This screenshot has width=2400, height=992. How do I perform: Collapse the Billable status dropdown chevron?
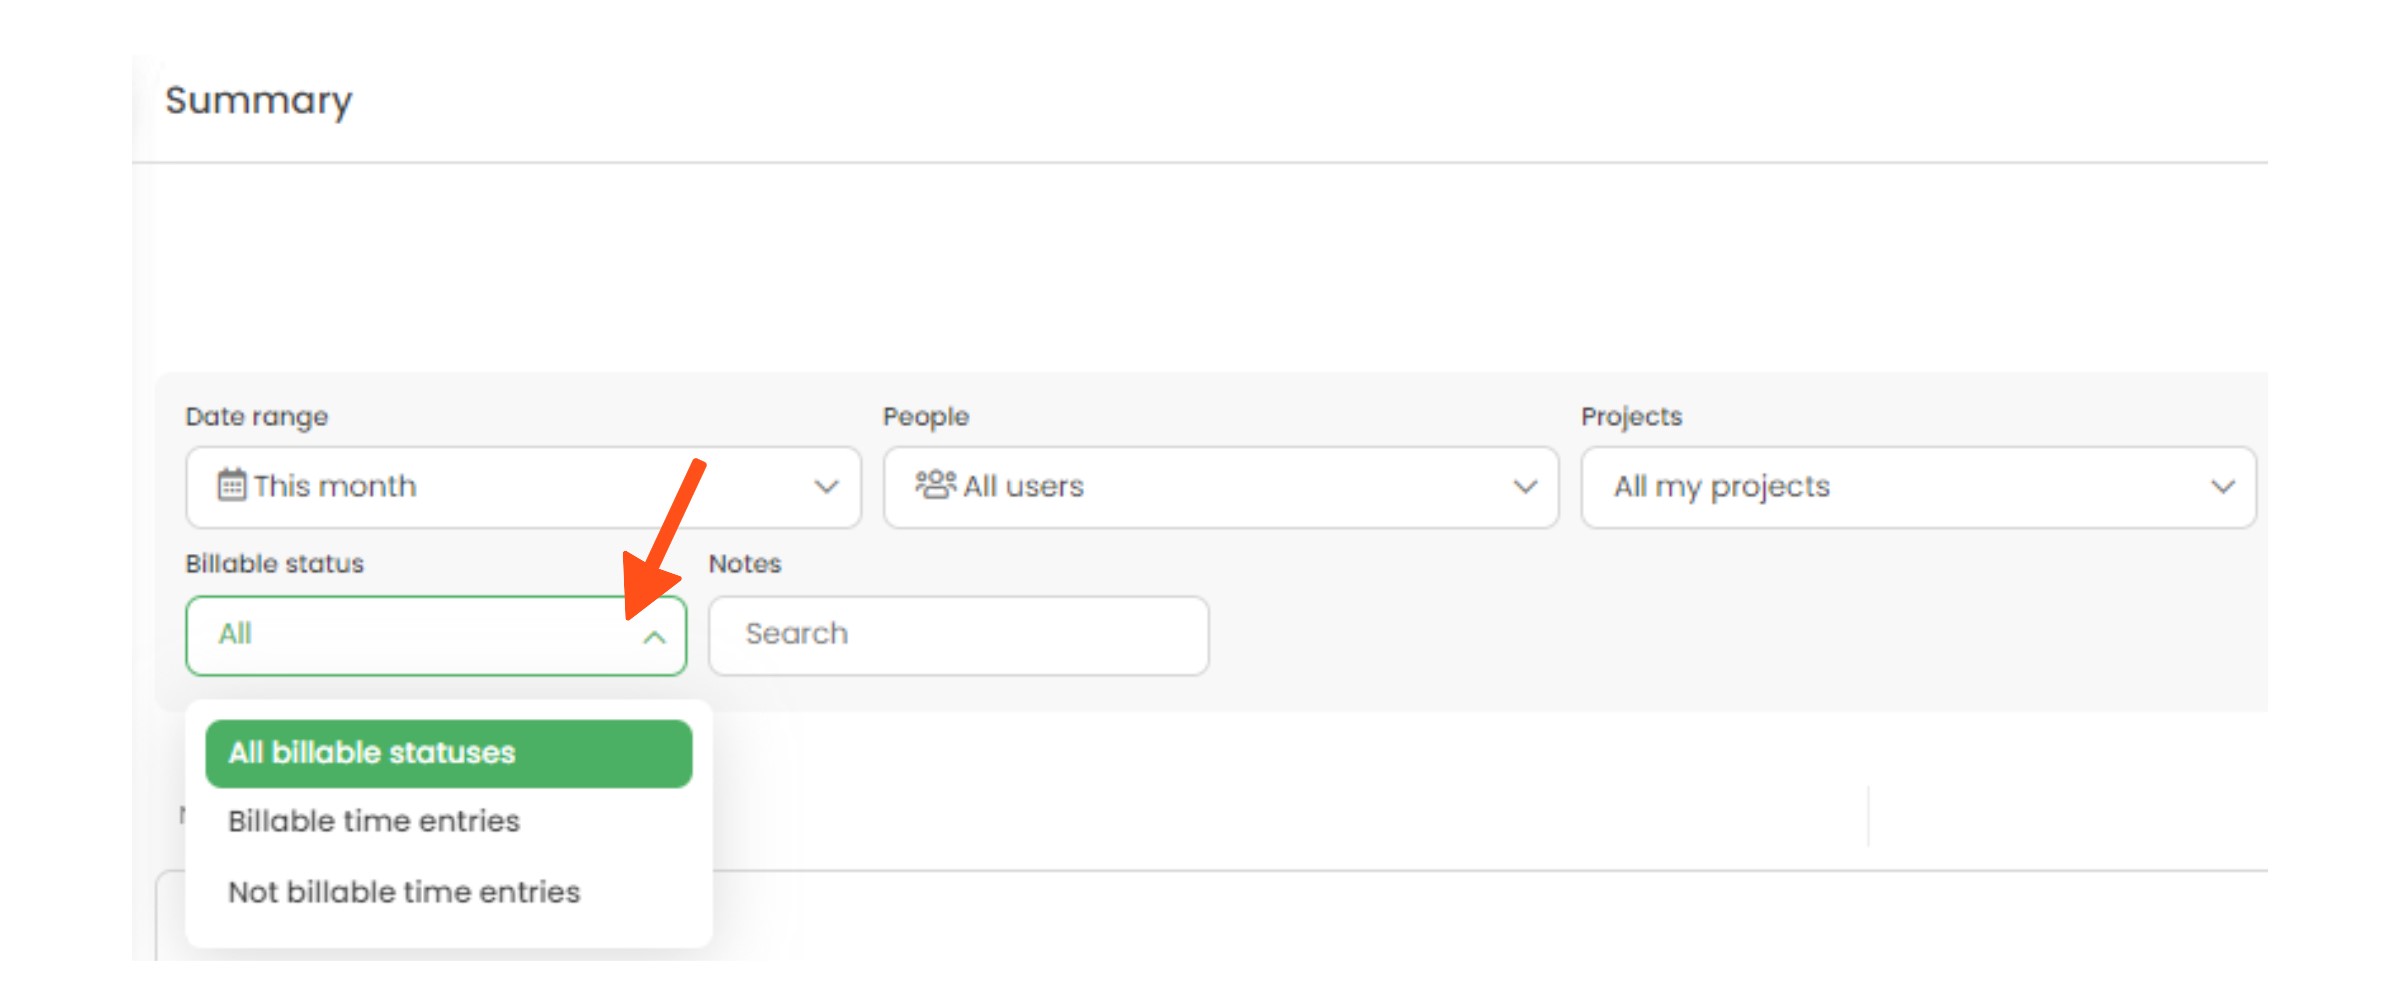coord(654,637)
